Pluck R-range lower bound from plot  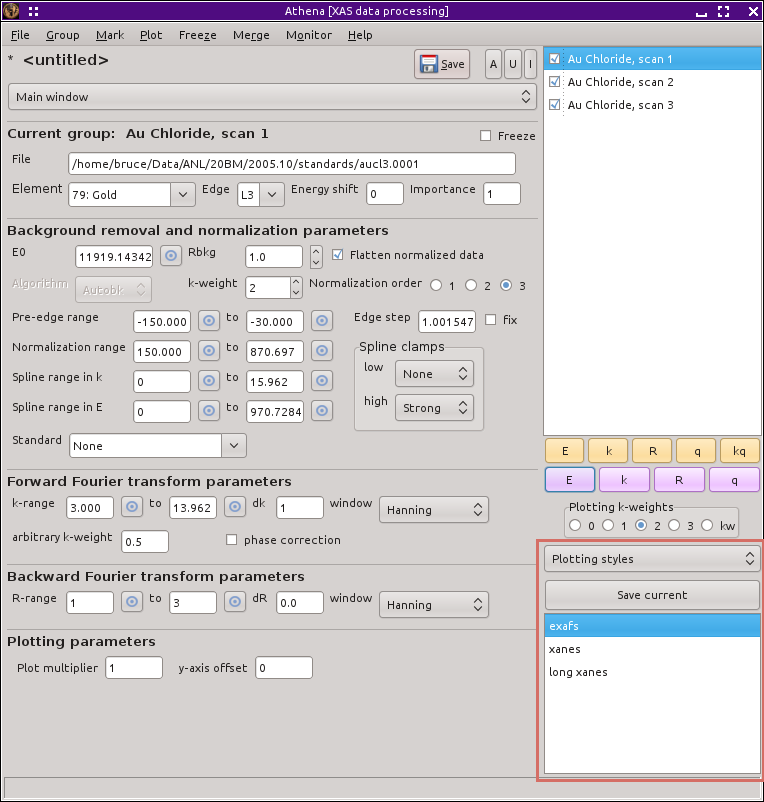coord(132,602)
